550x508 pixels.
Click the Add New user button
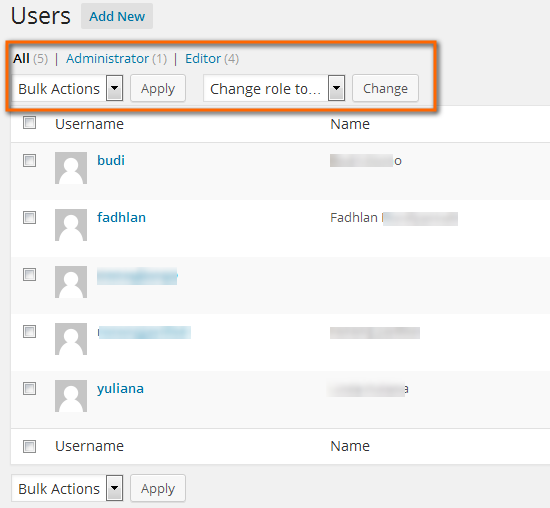(x=117, y=16)
